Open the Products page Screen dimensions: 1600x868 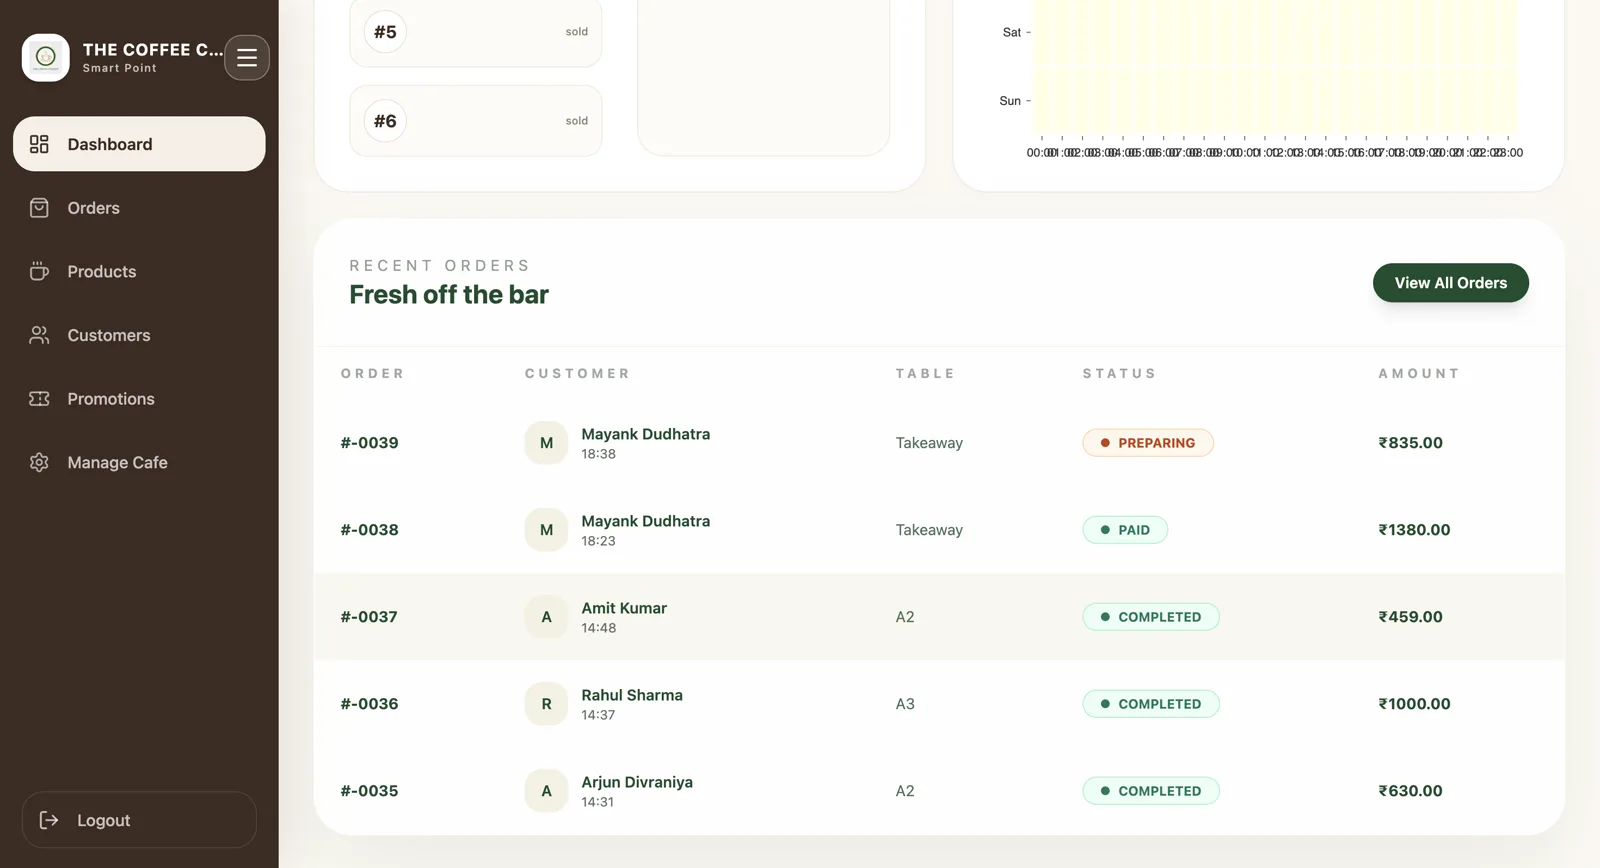tap(139, 271)
